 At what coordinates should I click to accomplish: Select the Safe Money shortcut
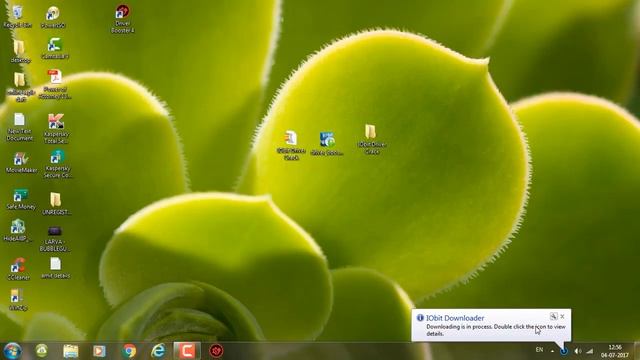[21, 199]
